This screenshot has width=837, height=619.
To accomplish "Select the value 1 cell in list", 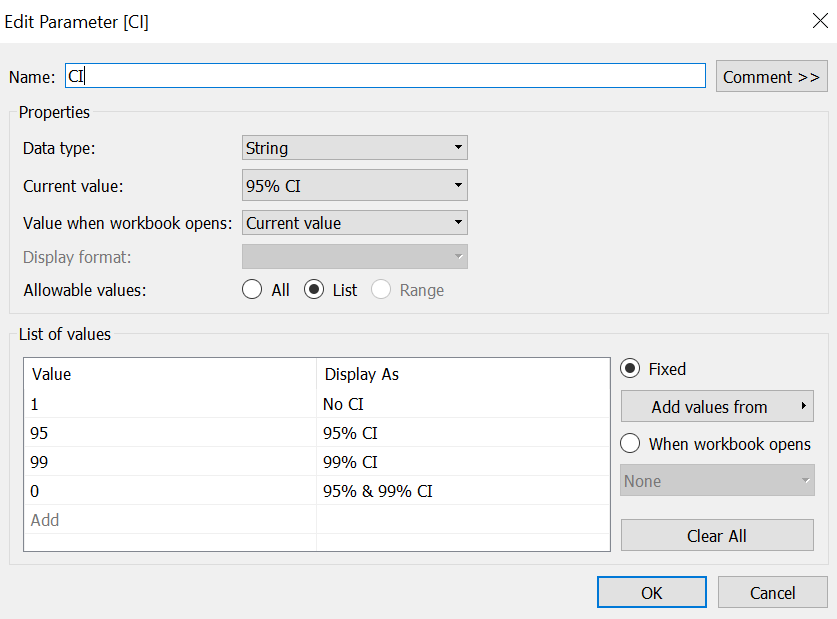I will tap(169, 404).
